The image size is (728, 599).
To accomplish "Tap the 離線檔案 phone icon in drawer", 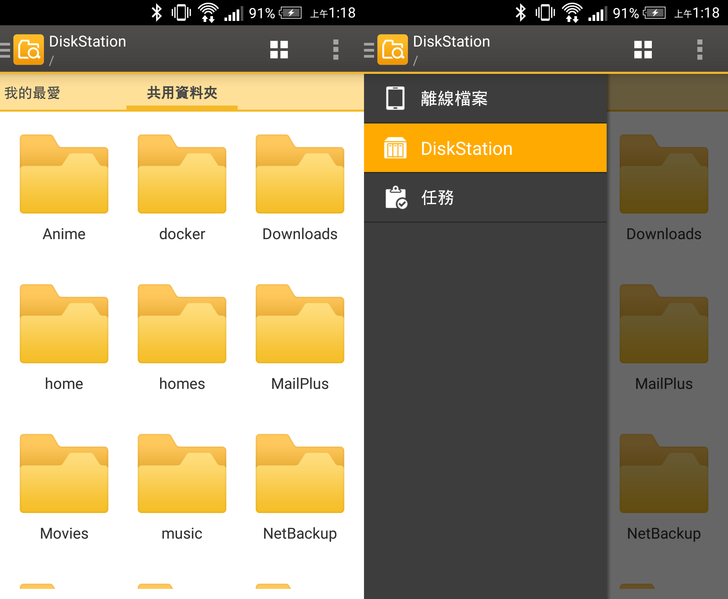I will pyautogui.click(x=396, y=98).
